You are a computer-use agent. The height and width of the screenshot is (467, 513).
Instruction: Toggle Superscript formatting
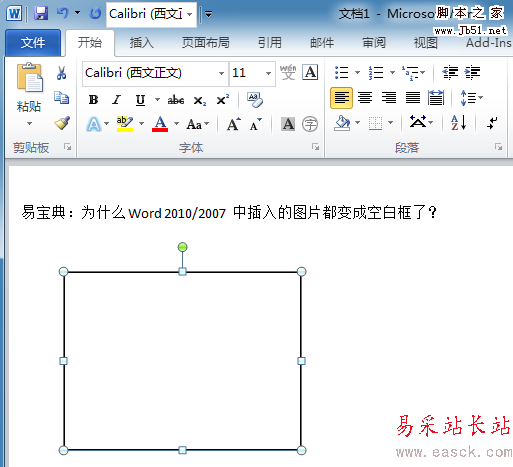click(x=223, y=99)
